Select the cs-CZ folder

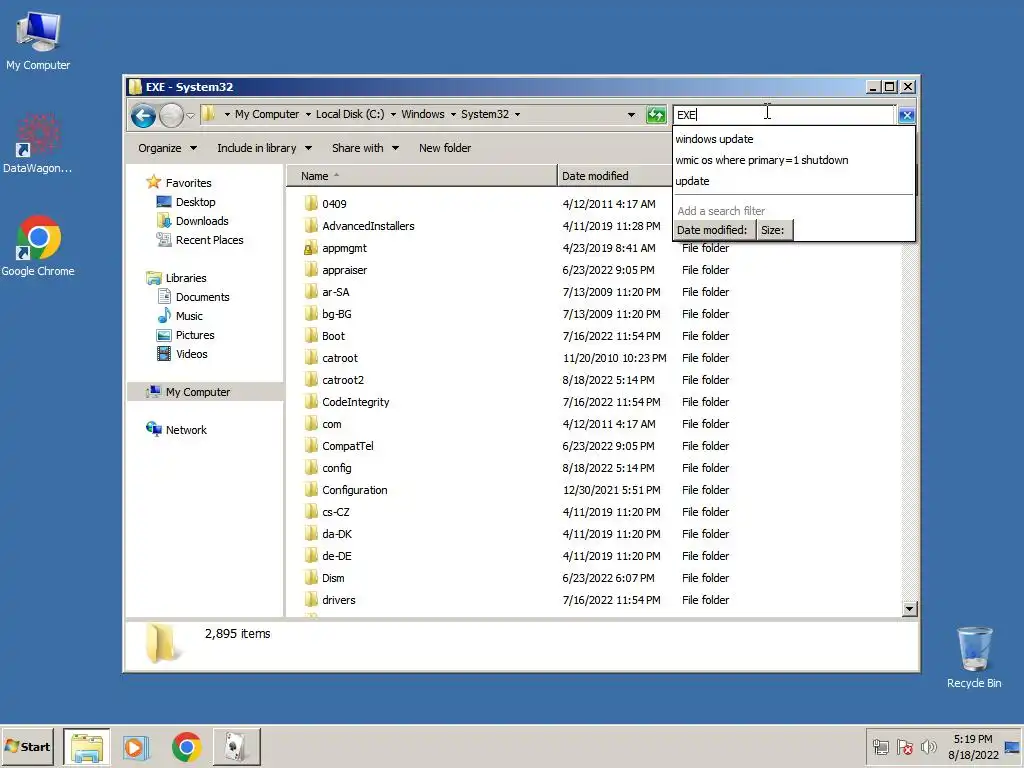point(336,512)
